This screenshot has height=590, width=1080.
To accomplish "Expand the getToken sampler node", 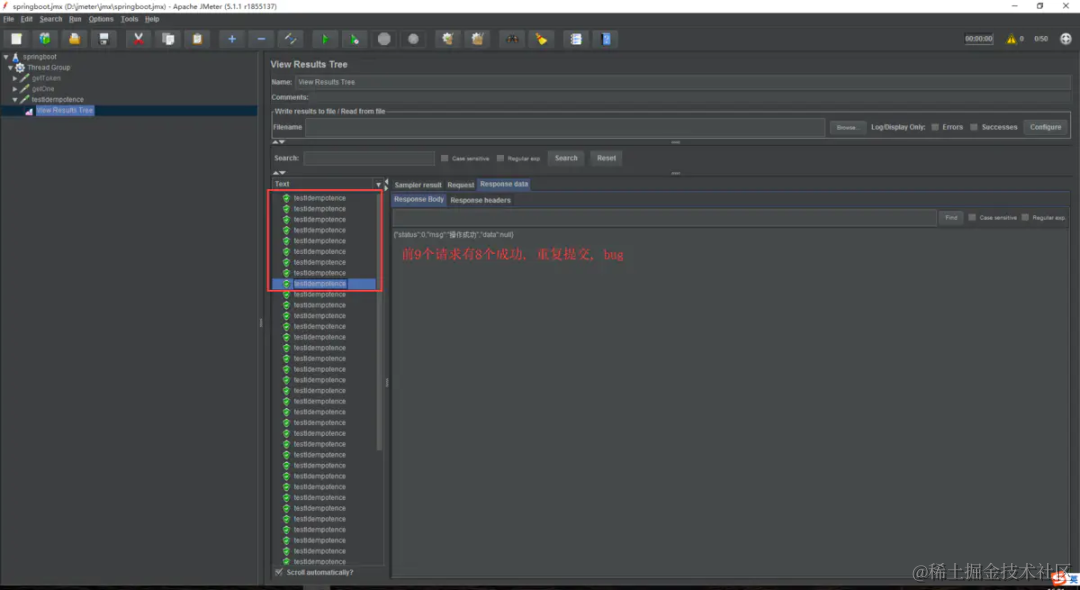I will click(x=15, y=78).
